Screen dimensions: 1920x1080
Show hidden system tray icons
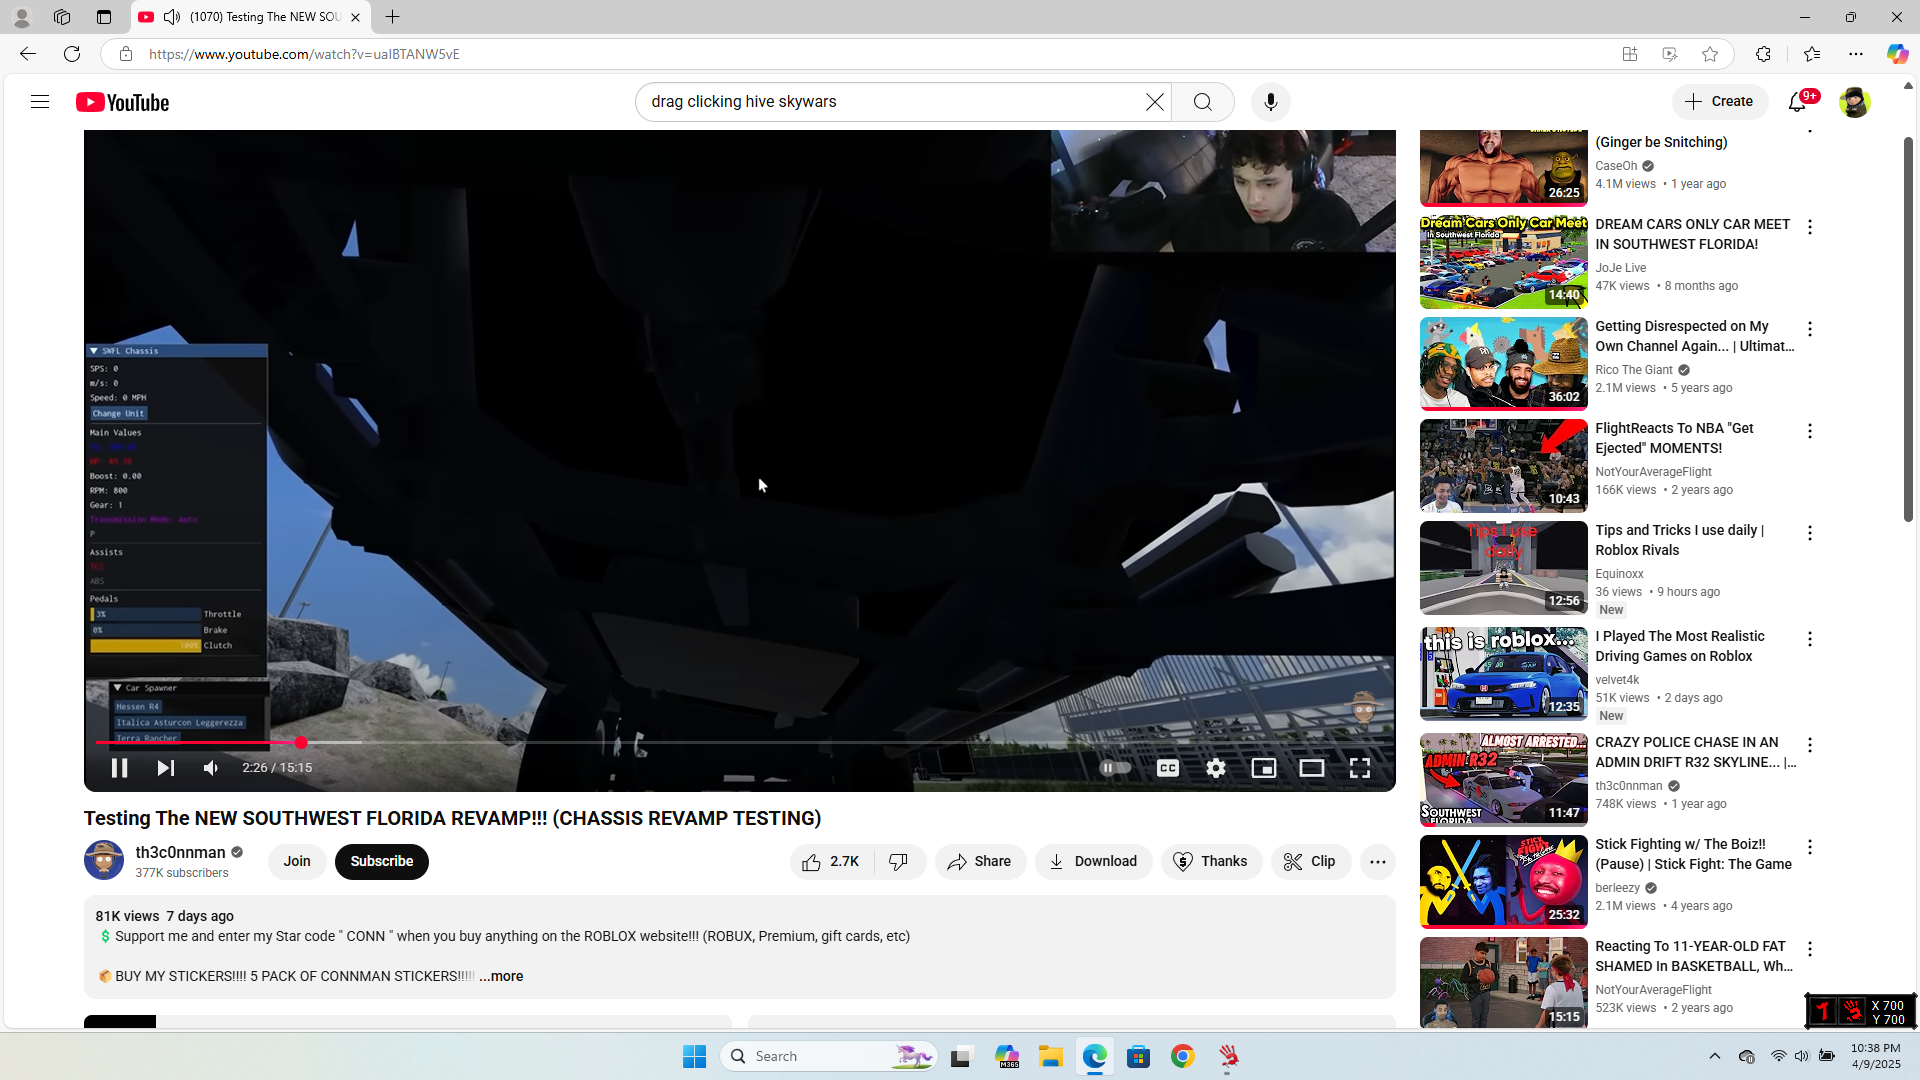[1715, 1056]
